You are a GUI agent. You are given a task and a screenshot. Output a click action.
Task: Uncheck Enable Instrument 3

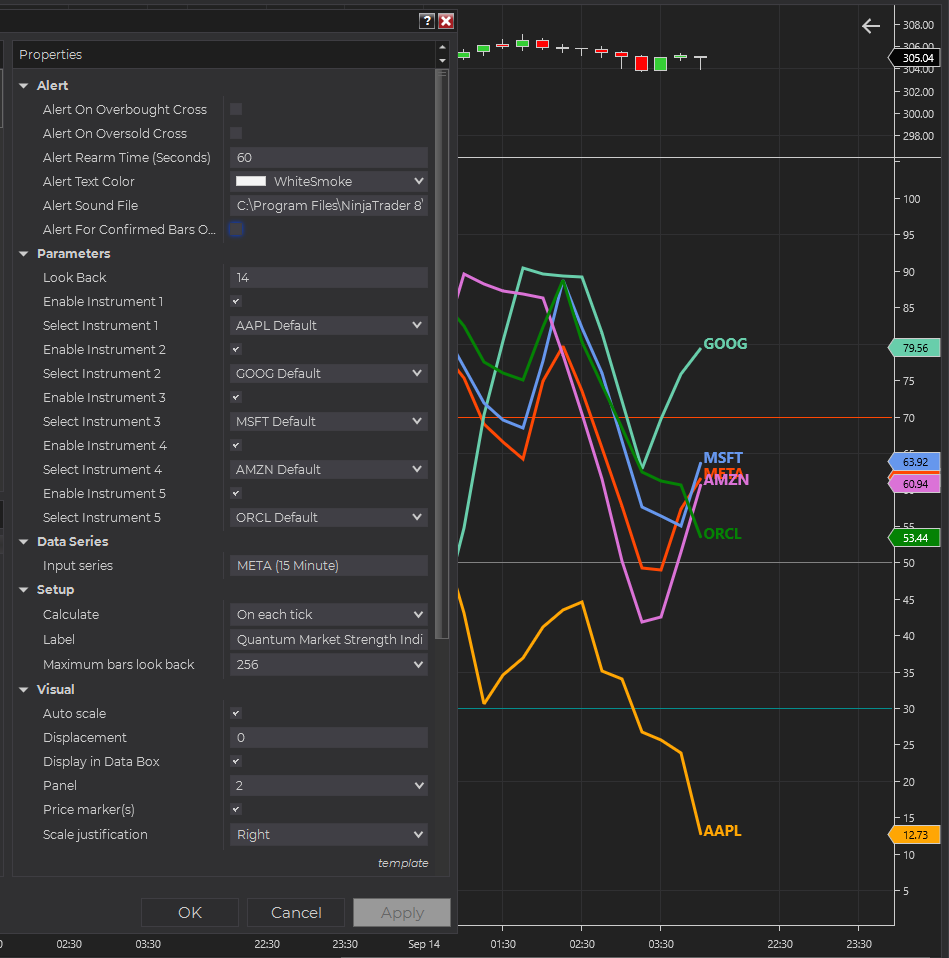click(x=236, y=397)
